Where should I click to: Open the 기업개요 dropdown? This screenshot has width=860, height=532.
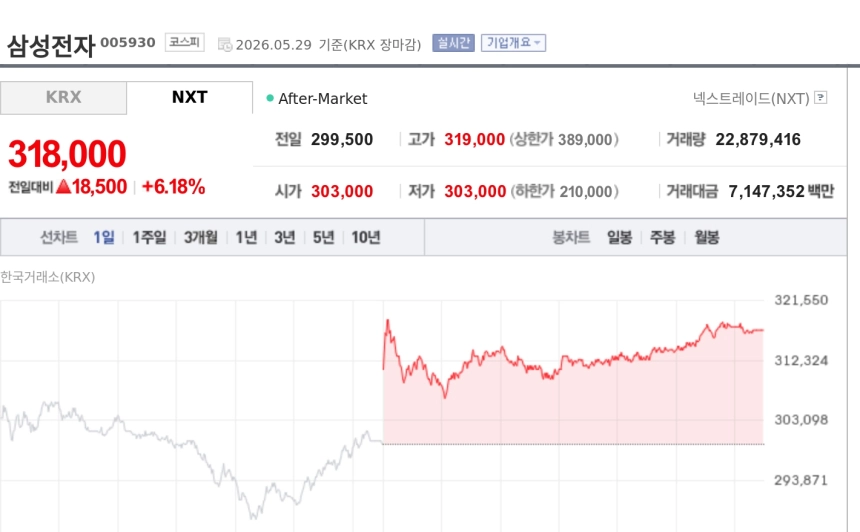(513, 43)
